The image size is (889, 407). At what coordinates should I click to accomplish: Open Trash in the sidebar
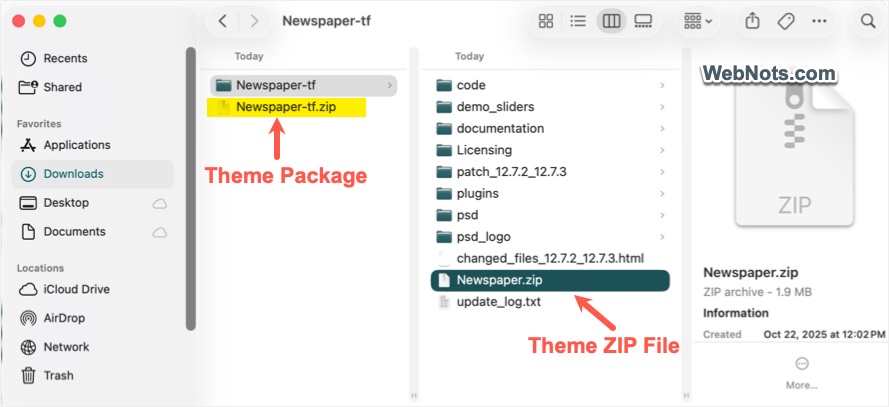(93, 376)
